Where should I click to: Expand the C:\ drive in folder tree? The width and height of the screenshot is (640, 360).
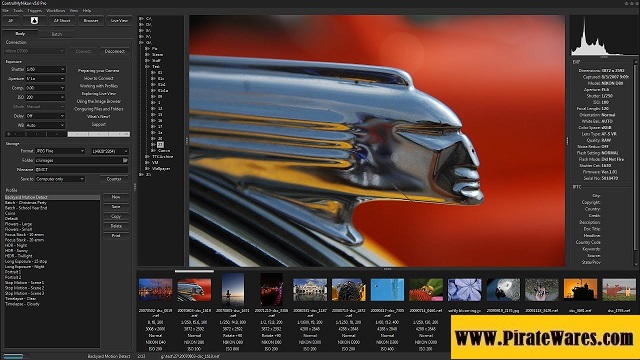[x=141, y=18]
